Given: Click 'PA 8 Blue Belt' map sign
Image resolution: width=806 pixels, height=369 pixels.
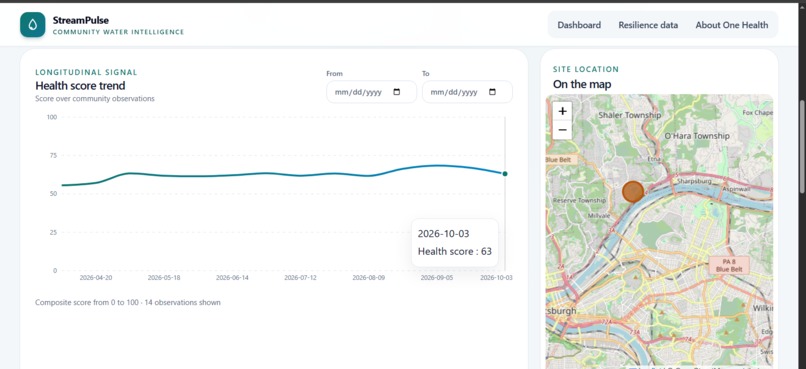Looking at the screenshot, I should coord(729,265).
